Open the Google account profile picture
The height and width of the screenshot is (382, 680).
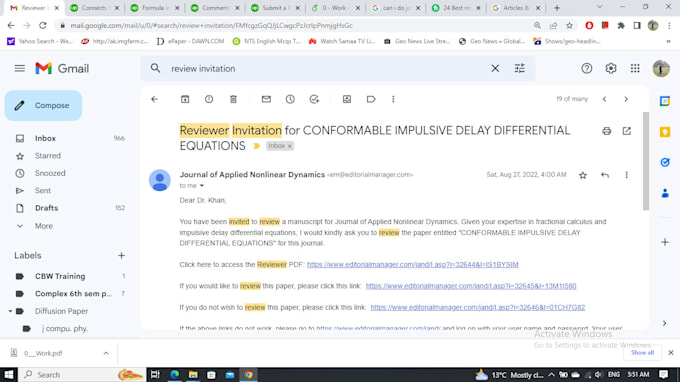(x=661, y=69)
